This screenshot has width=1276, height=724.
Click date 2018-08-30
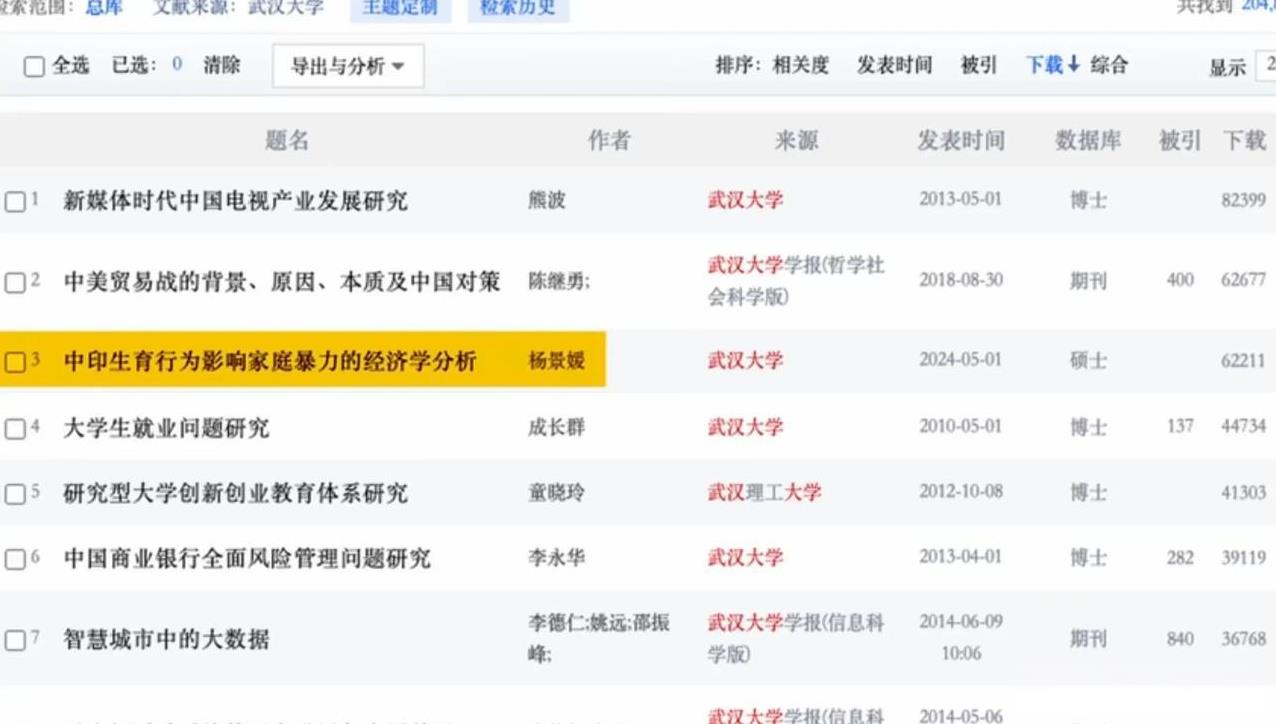(x=960, y=280)
